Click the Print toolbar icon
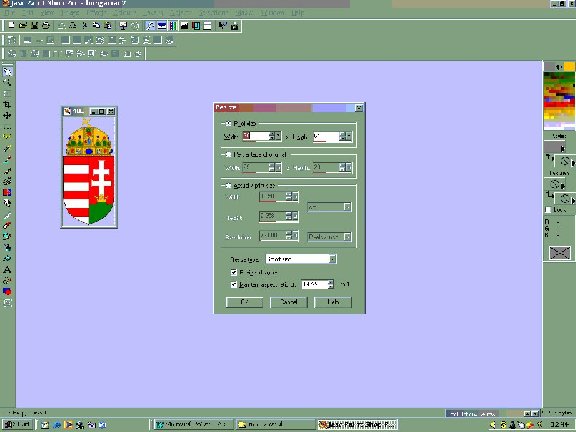 point(46,25)
